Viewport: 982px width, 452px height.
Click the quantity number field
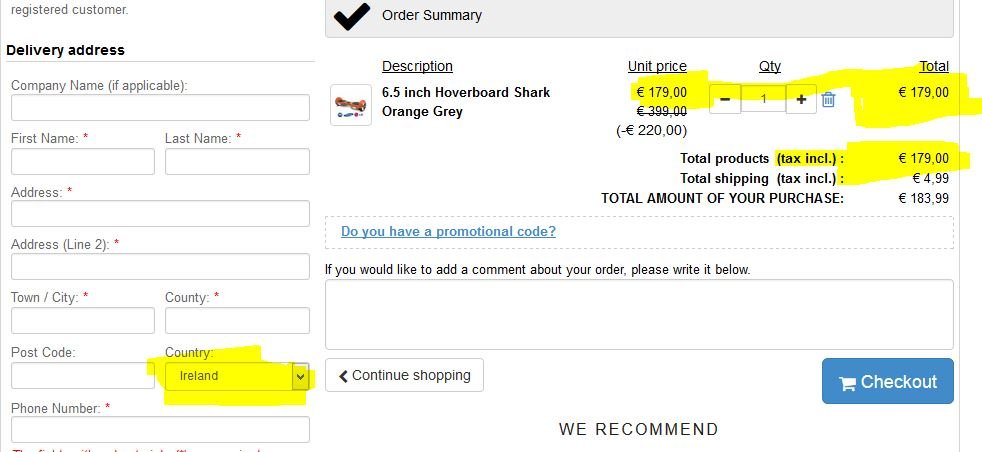pyautogui.click(x=763, y=99)
